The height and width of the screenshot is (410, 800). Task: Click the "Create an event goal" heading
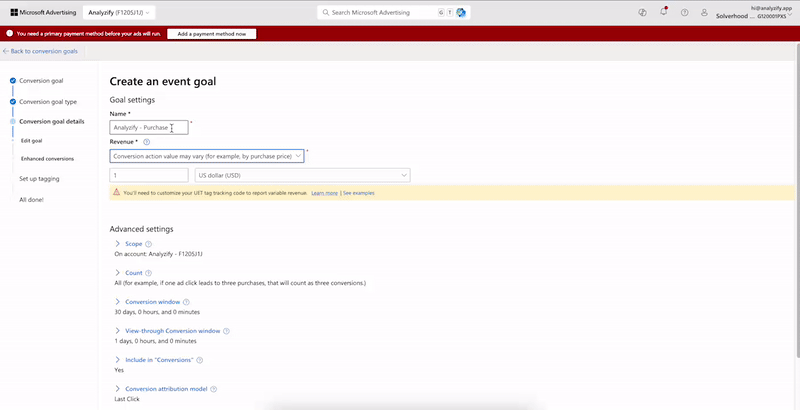coord(163,81)
